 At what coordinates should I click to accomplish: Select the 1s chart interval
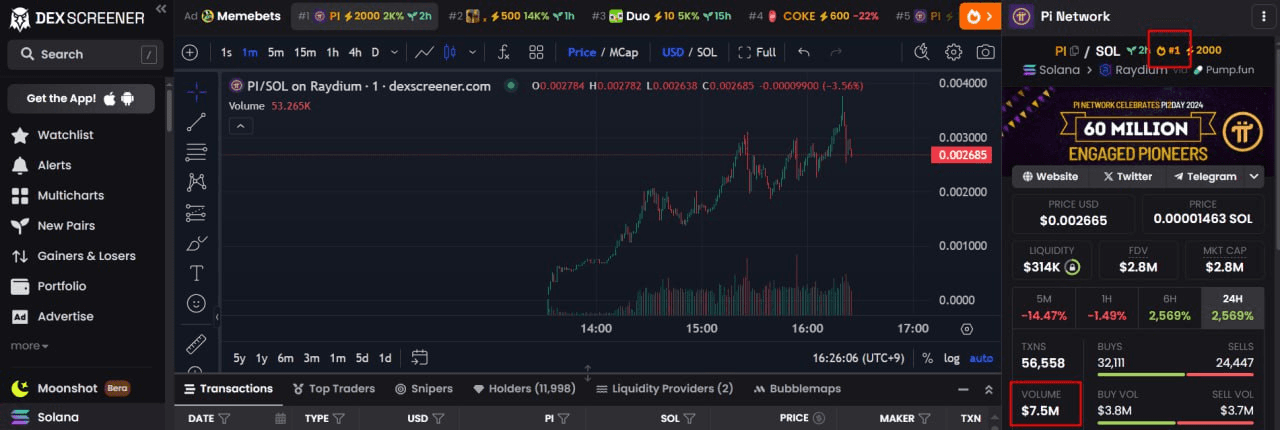(x=226, y=52)
